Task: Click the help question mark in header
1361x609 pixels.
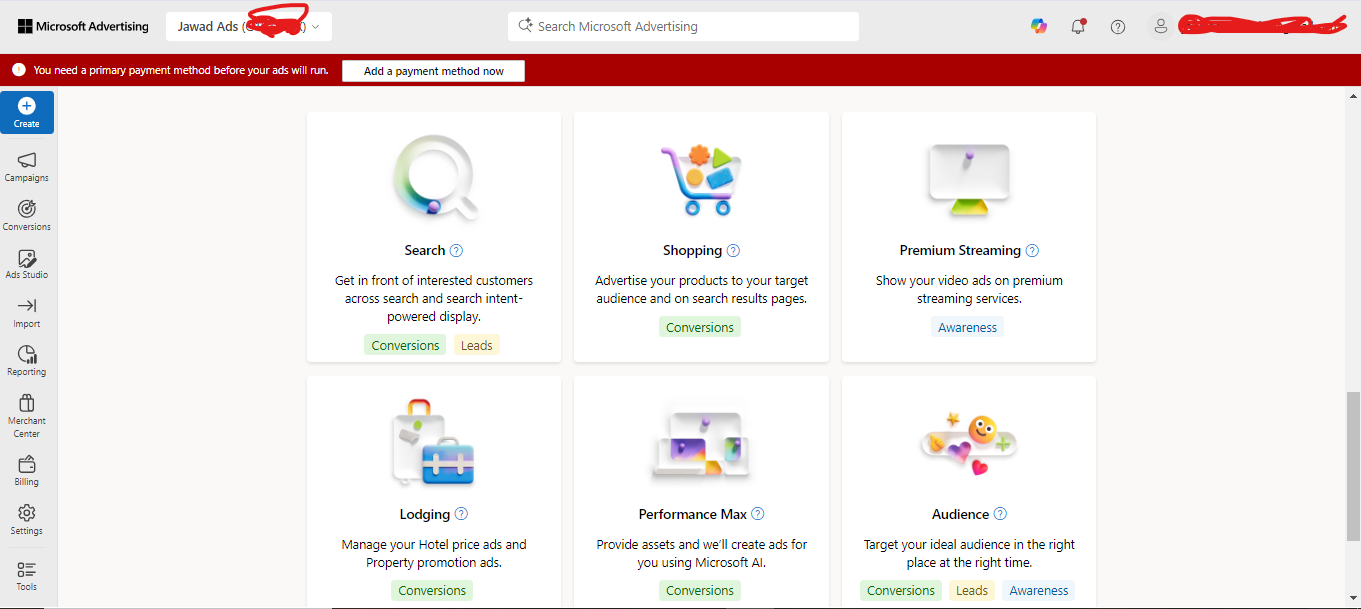Action: tap(1118, 27)
